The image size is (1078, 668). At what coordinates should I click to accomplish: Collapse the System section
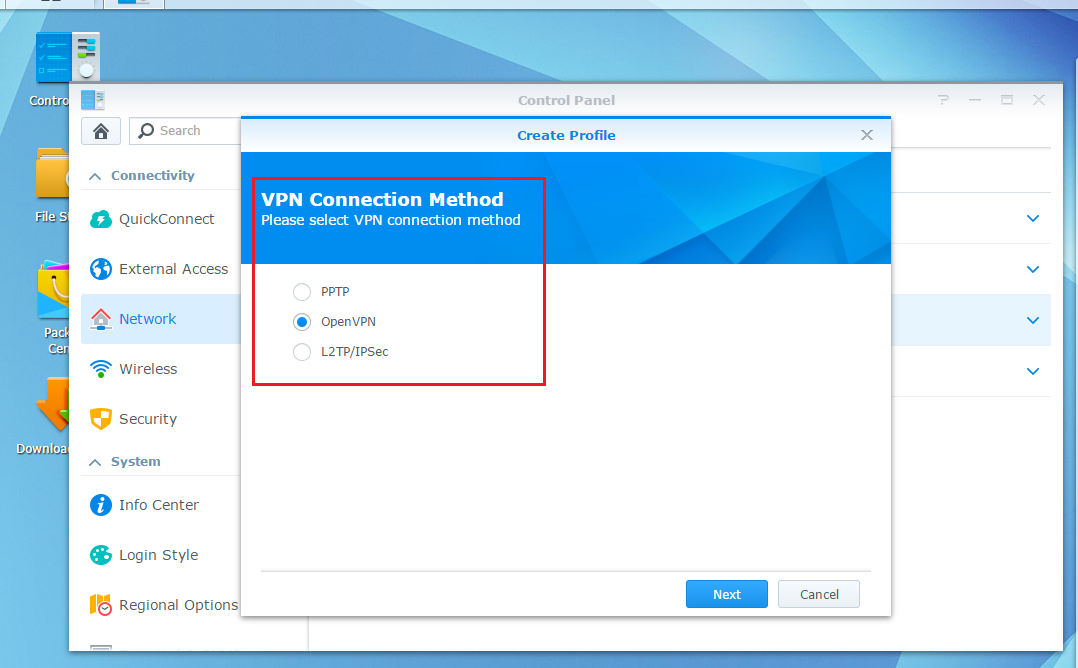[95, 463]
